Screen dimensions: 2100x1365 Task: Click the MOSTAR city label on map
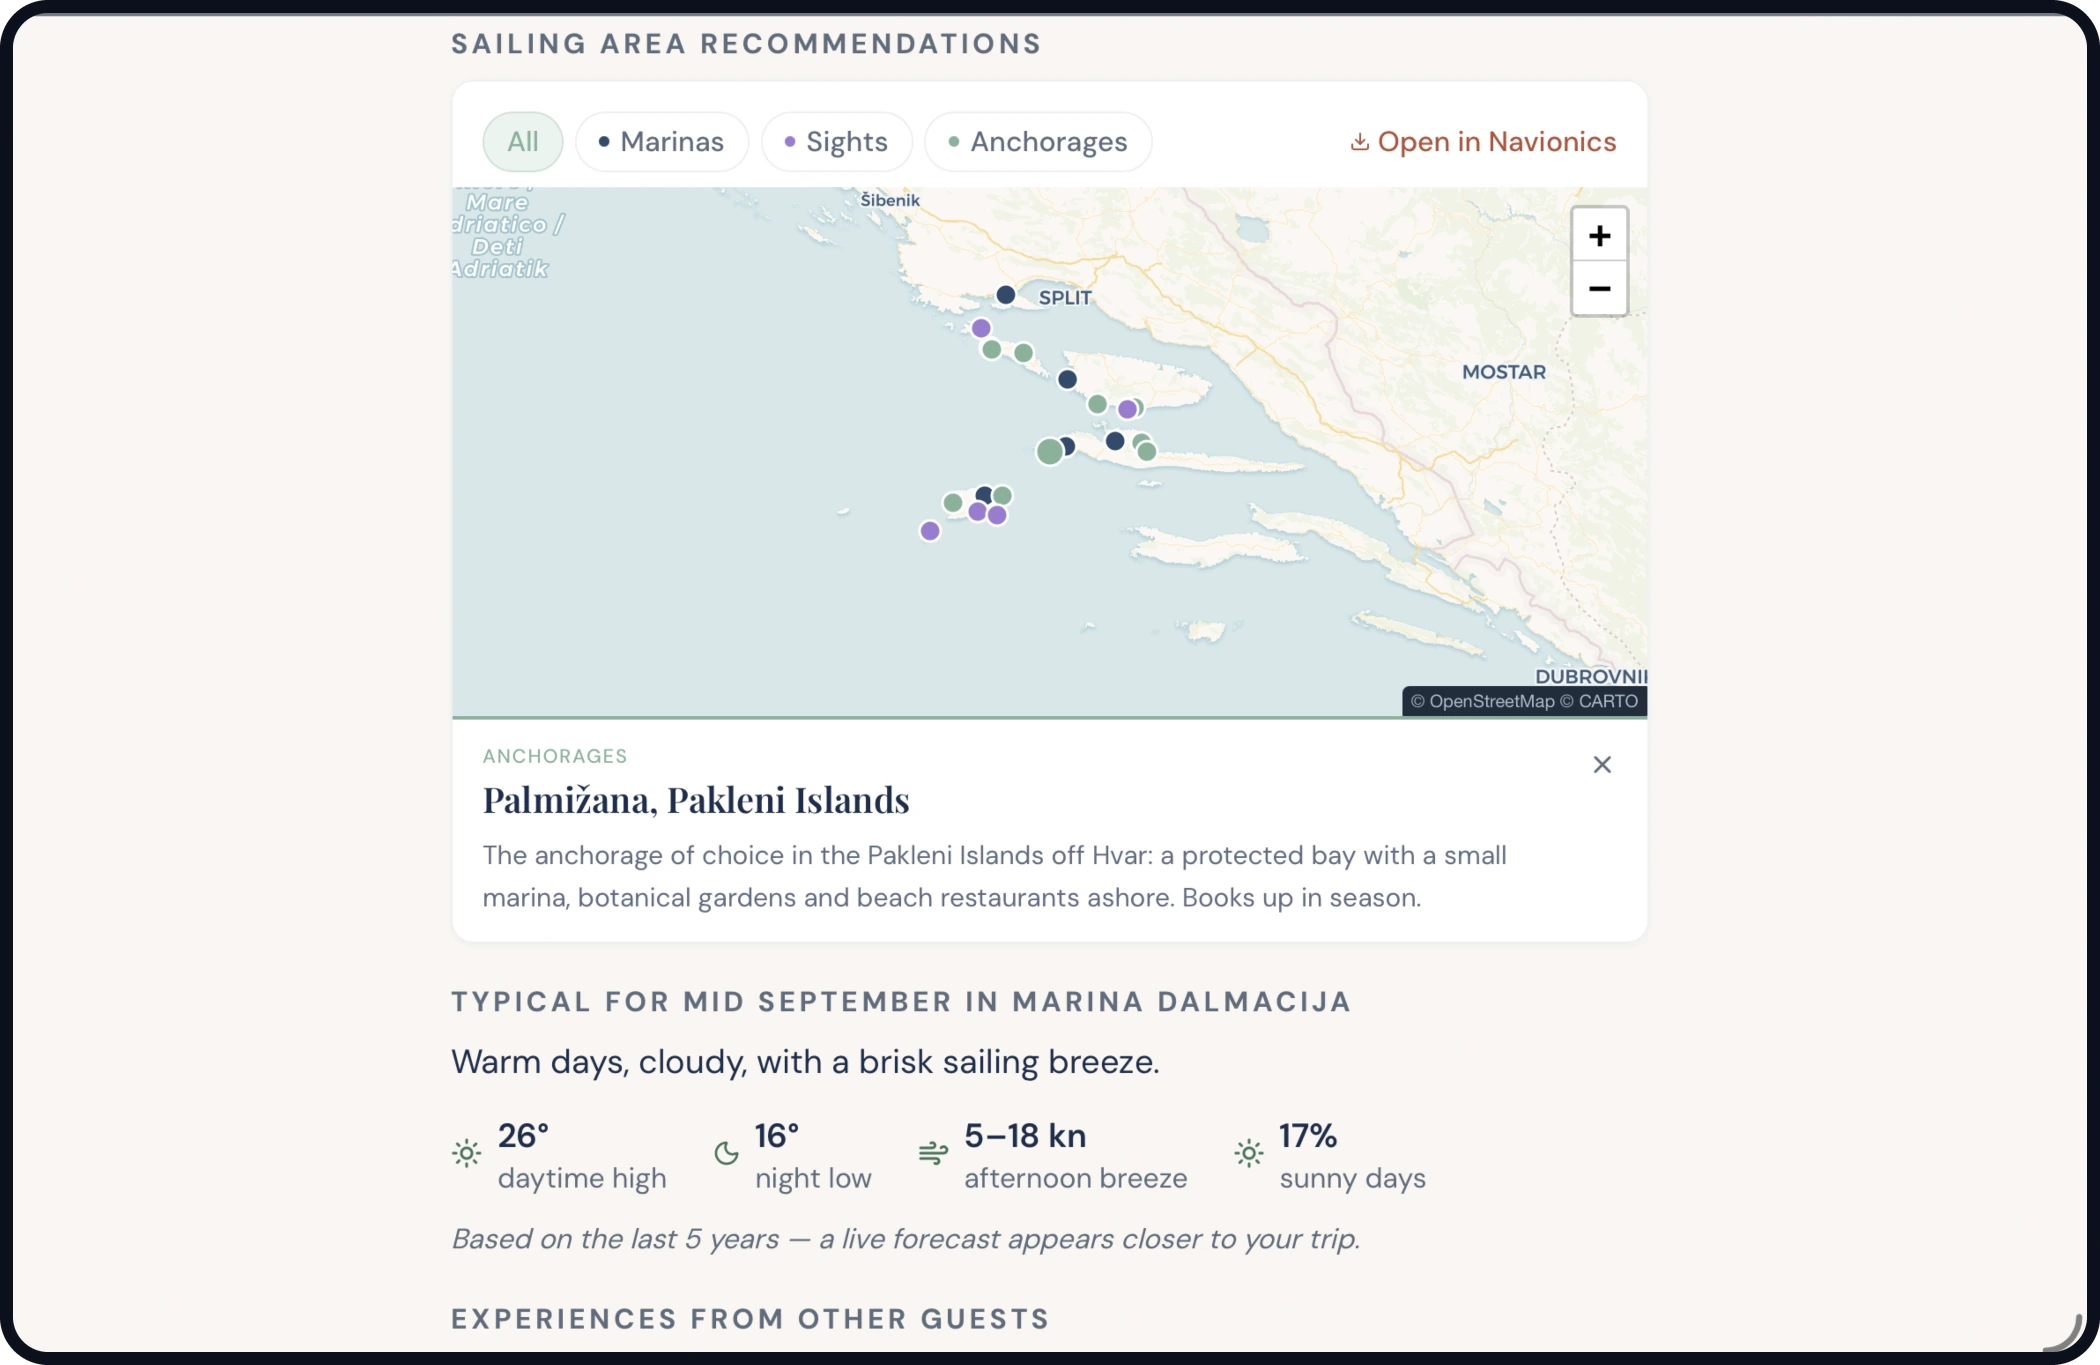coord(1504,372)
